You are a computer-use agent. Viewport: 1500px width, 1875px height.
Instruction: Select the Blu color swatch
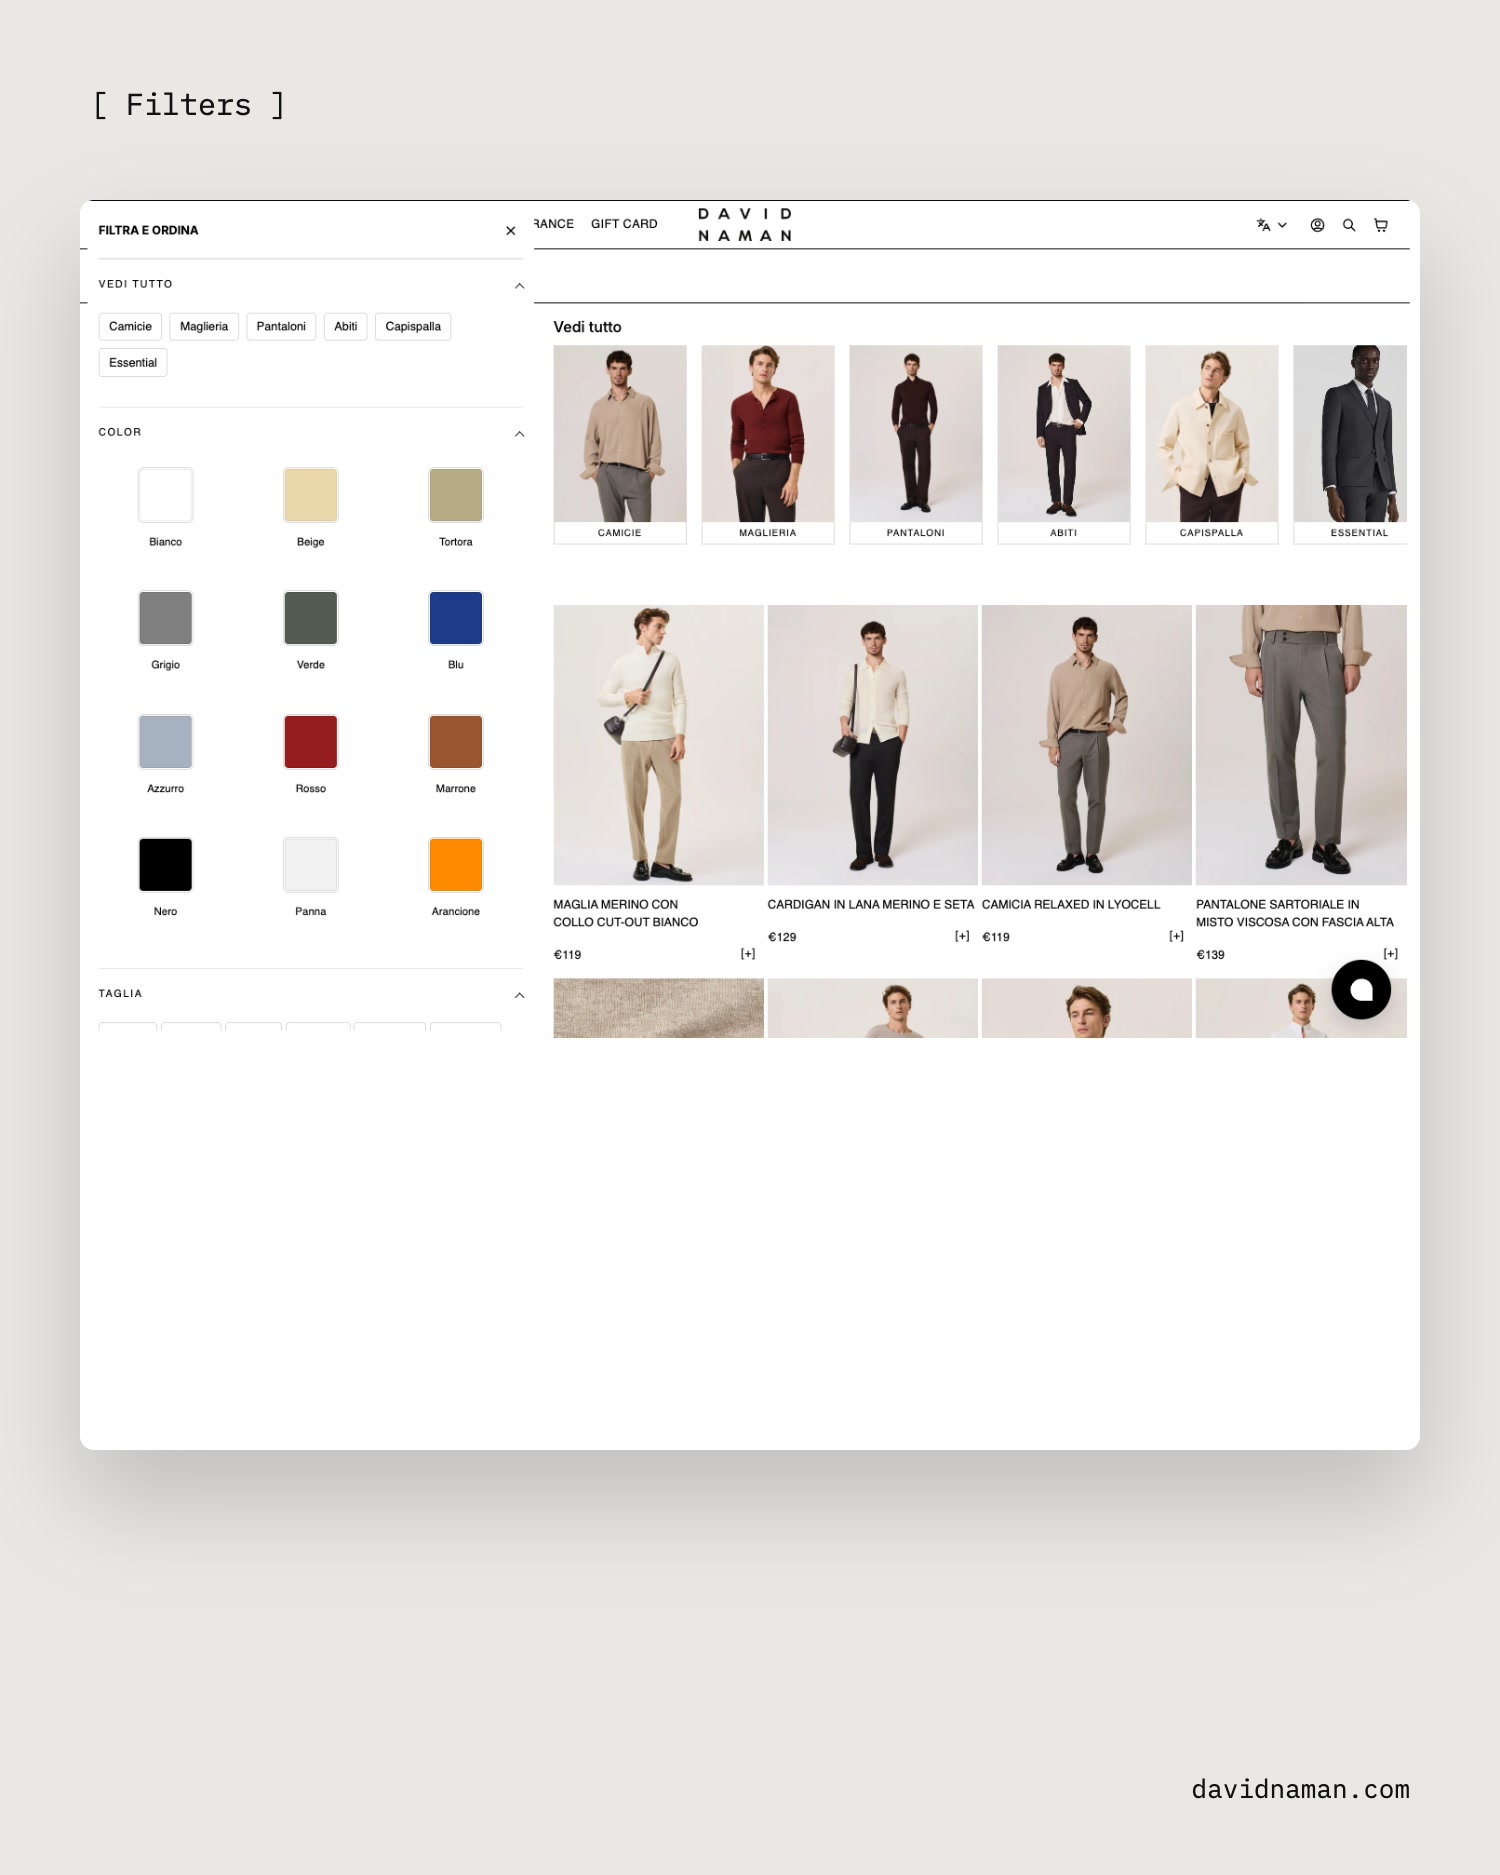coord(456,618)
